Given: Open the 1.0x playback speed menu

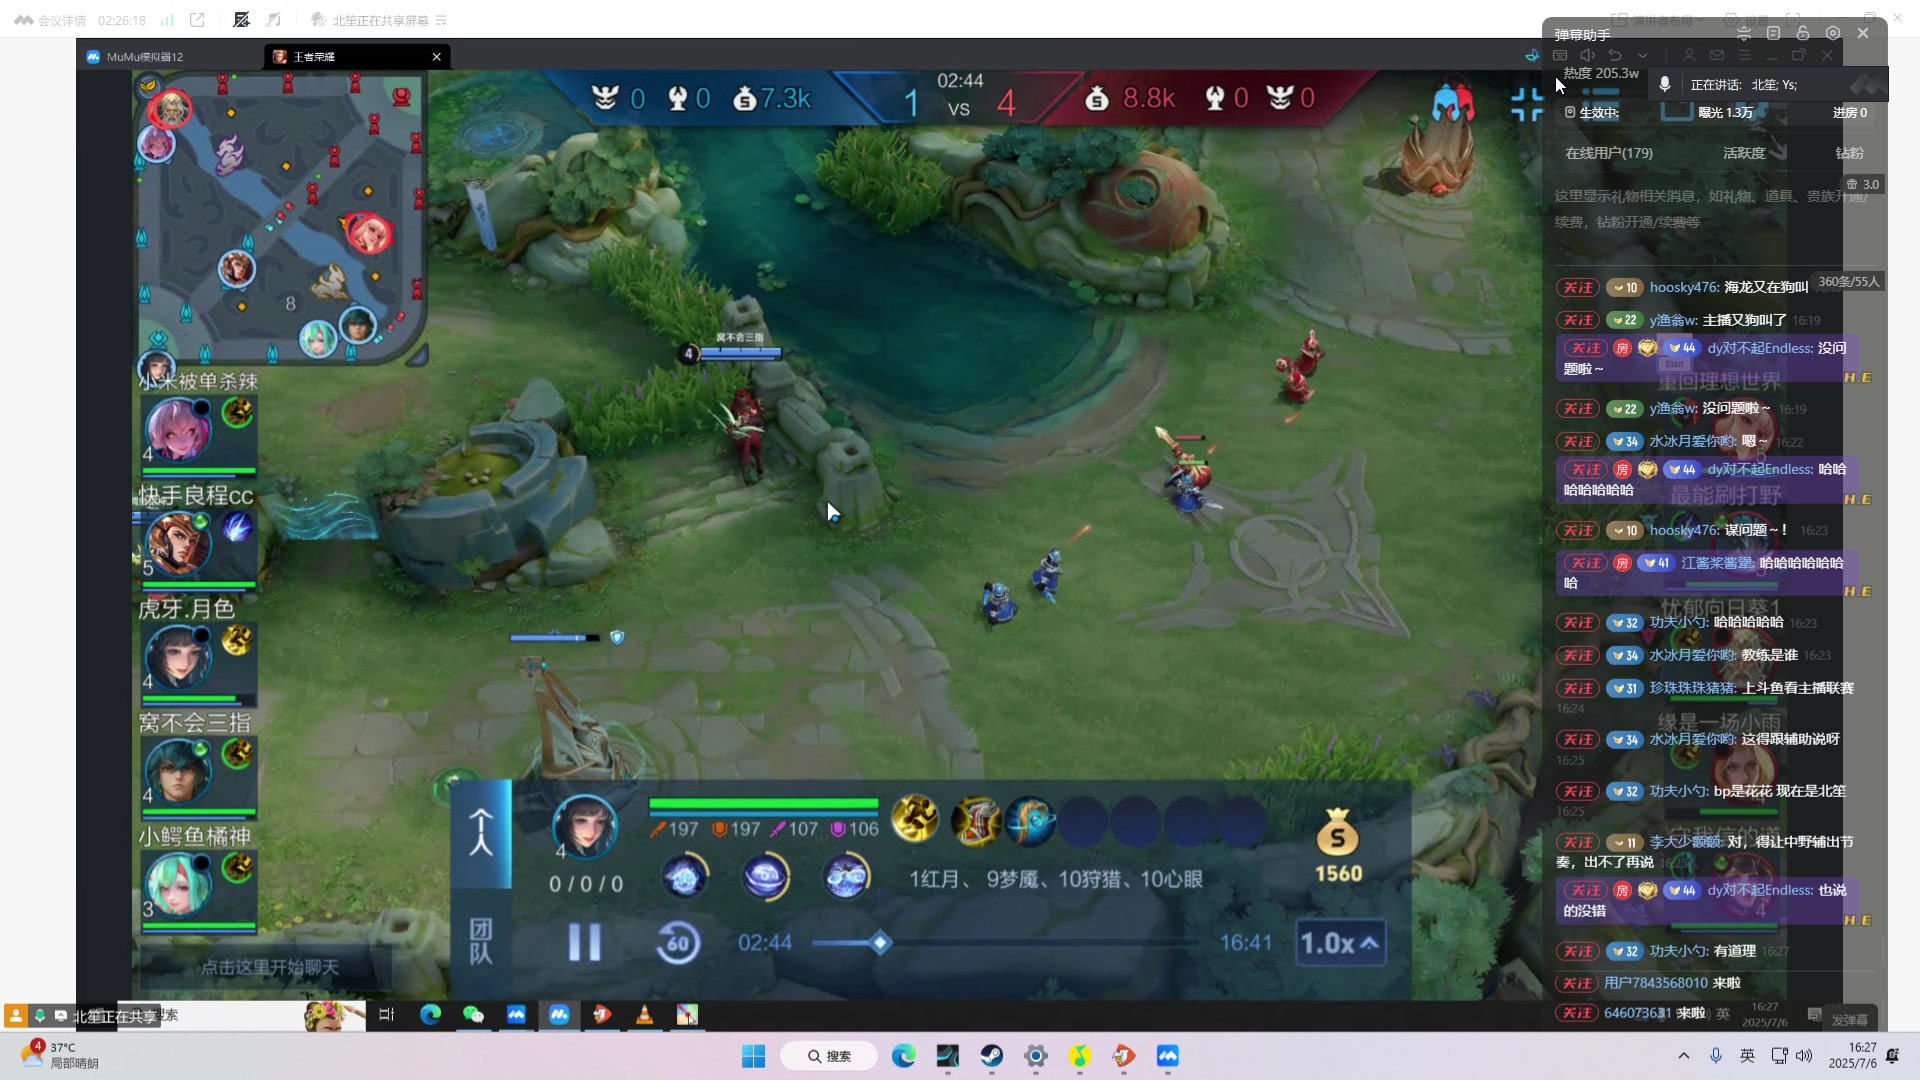Looking at the screenshot, I should tap(1341, 942).
